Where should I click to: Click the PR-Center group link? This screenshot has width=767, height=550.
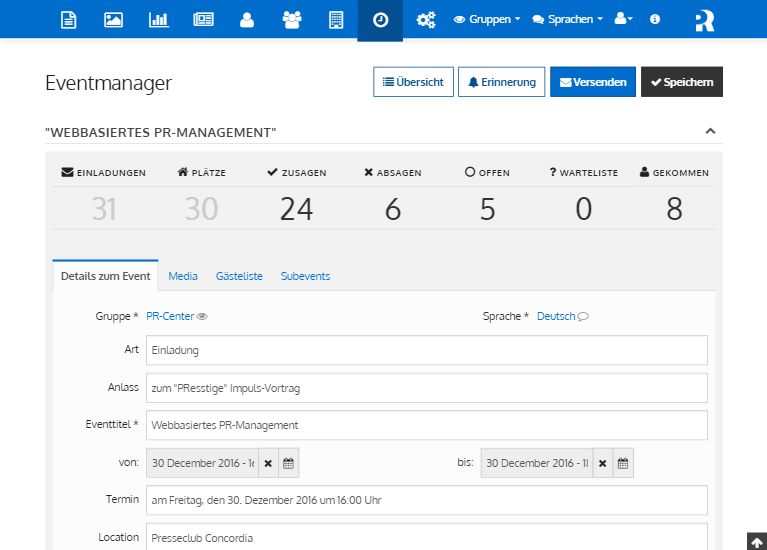(x=170, y=316)
